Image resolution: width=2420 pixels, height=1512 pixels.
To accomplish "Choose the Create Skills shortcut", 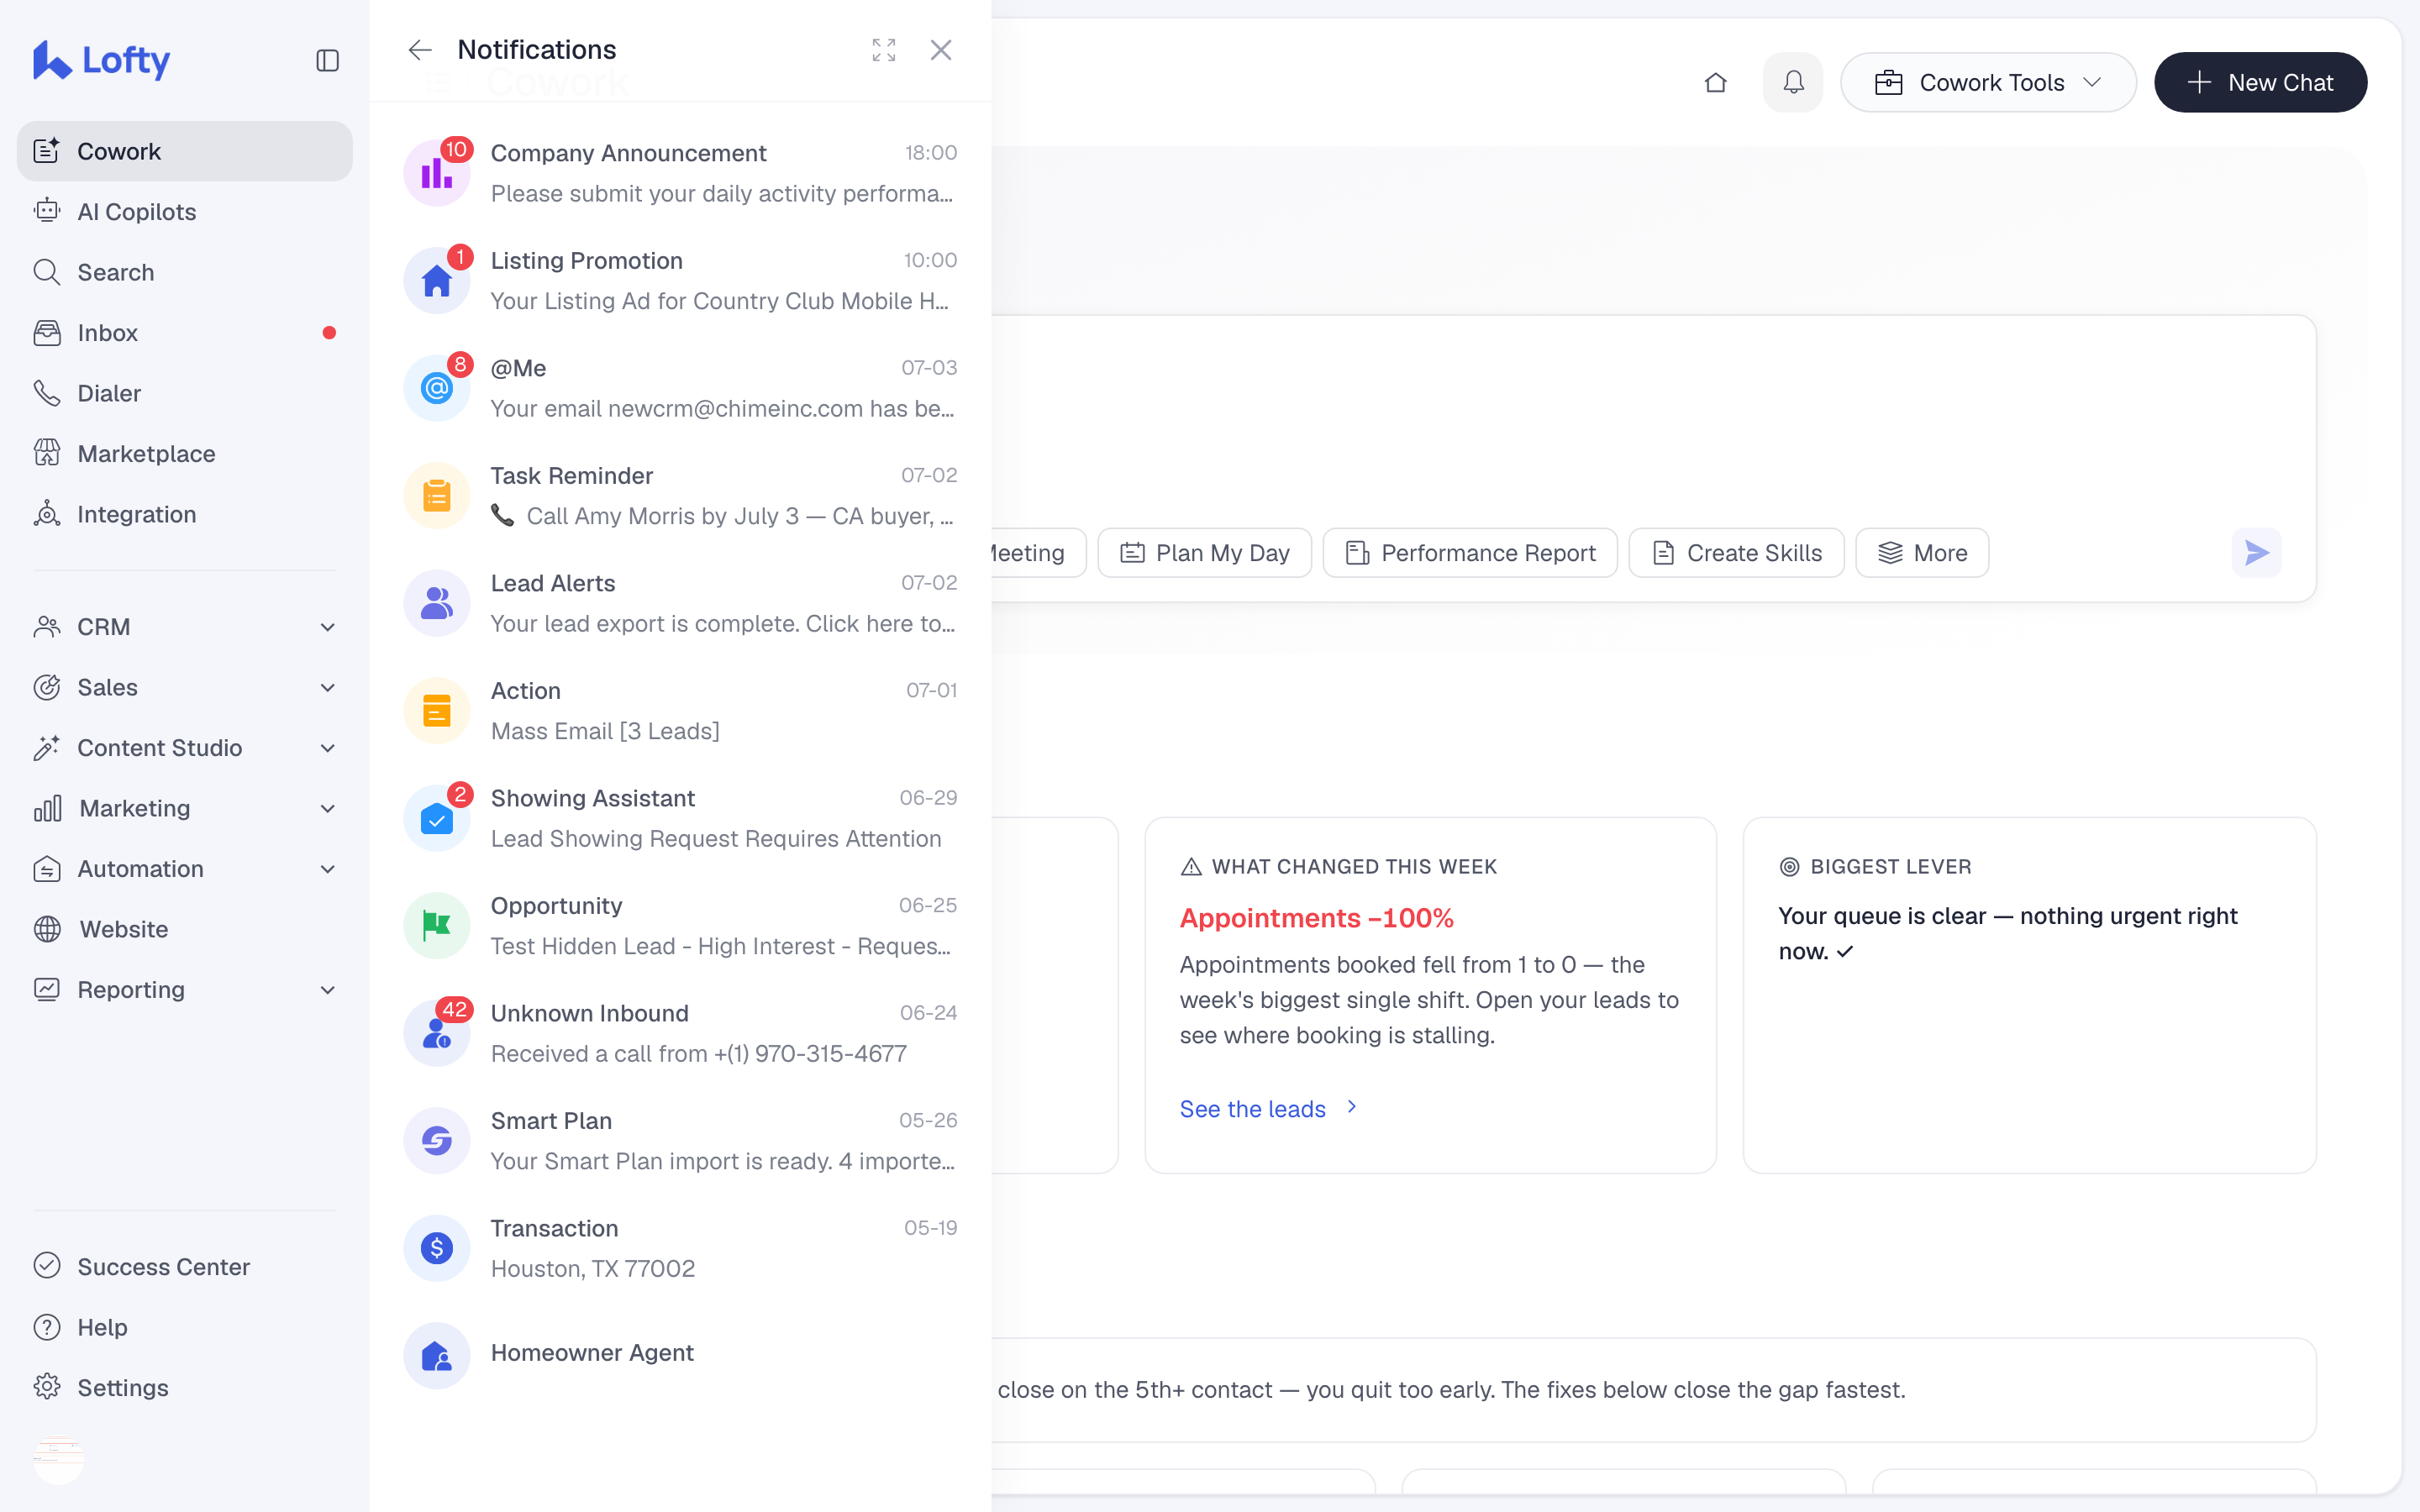I will (x=1736, y=553).
